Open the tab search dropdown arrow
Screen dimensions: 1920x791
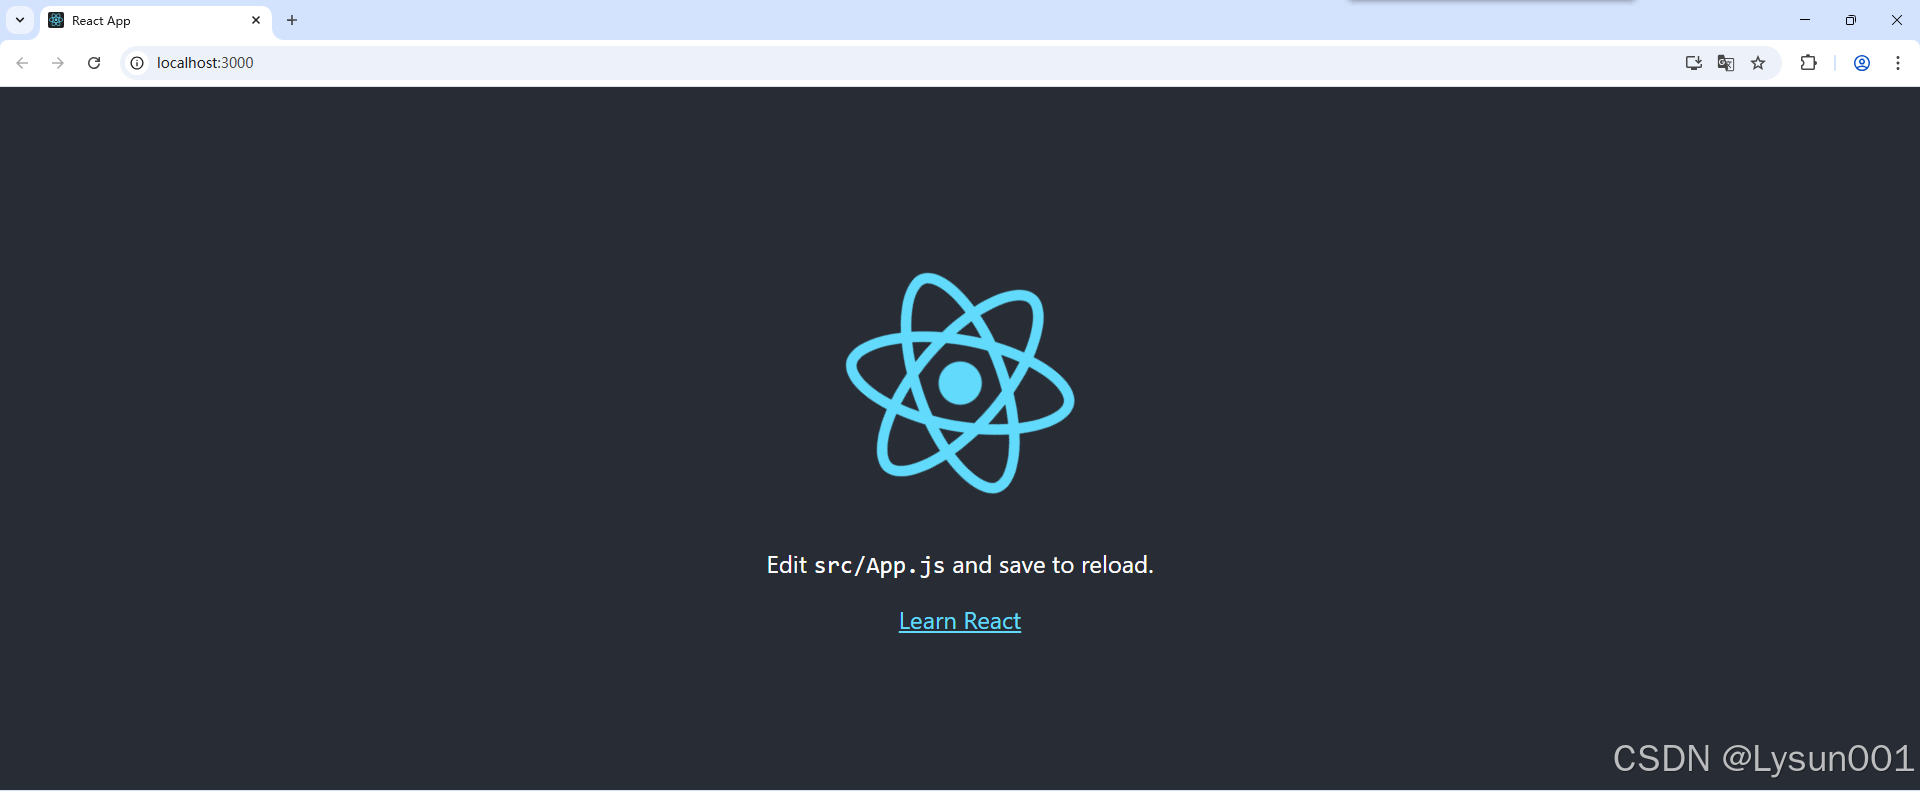click(20, 20)
